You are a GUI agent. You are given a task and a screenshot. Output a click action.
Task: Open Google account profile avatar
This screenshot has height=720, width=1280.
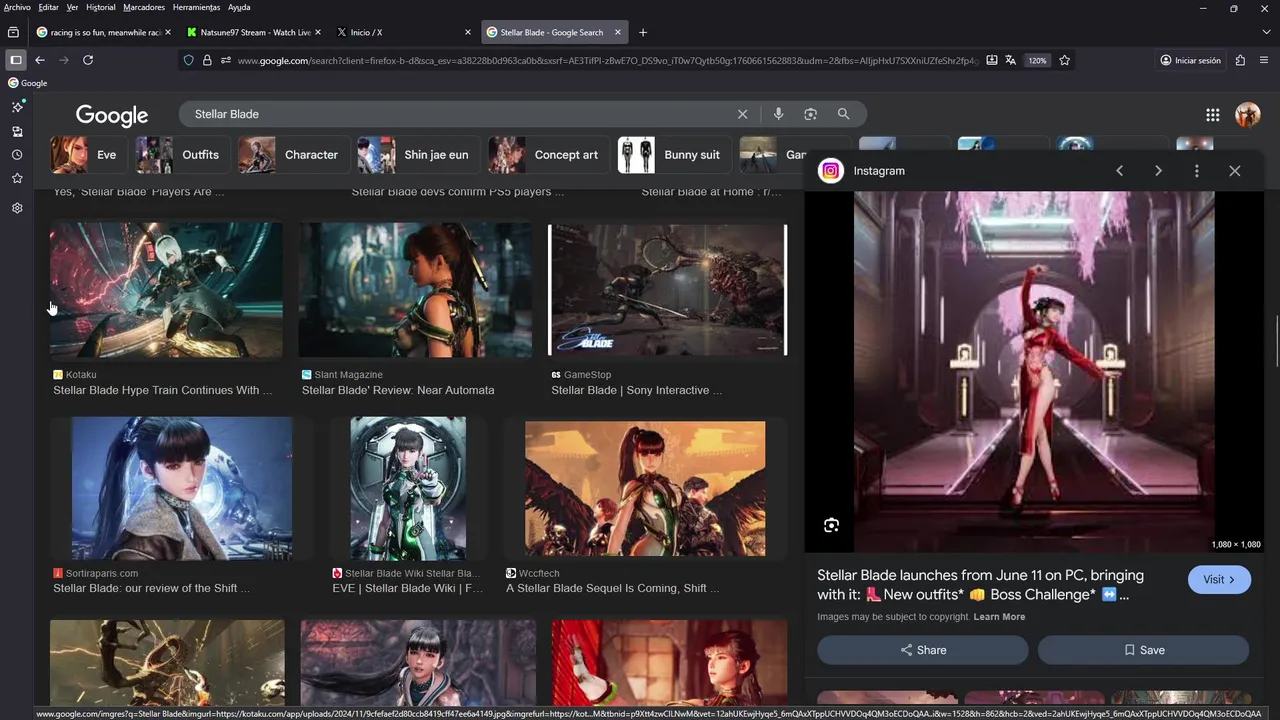pyautogui.click(x=1247, y=115)
